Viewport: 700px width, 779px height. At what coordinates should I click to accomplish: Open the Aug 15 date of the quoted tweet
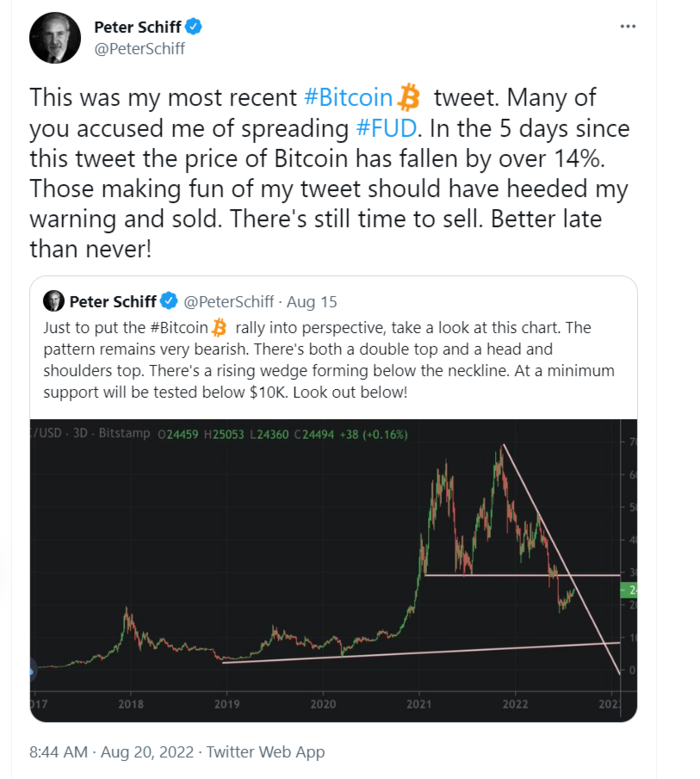point(312,302)
